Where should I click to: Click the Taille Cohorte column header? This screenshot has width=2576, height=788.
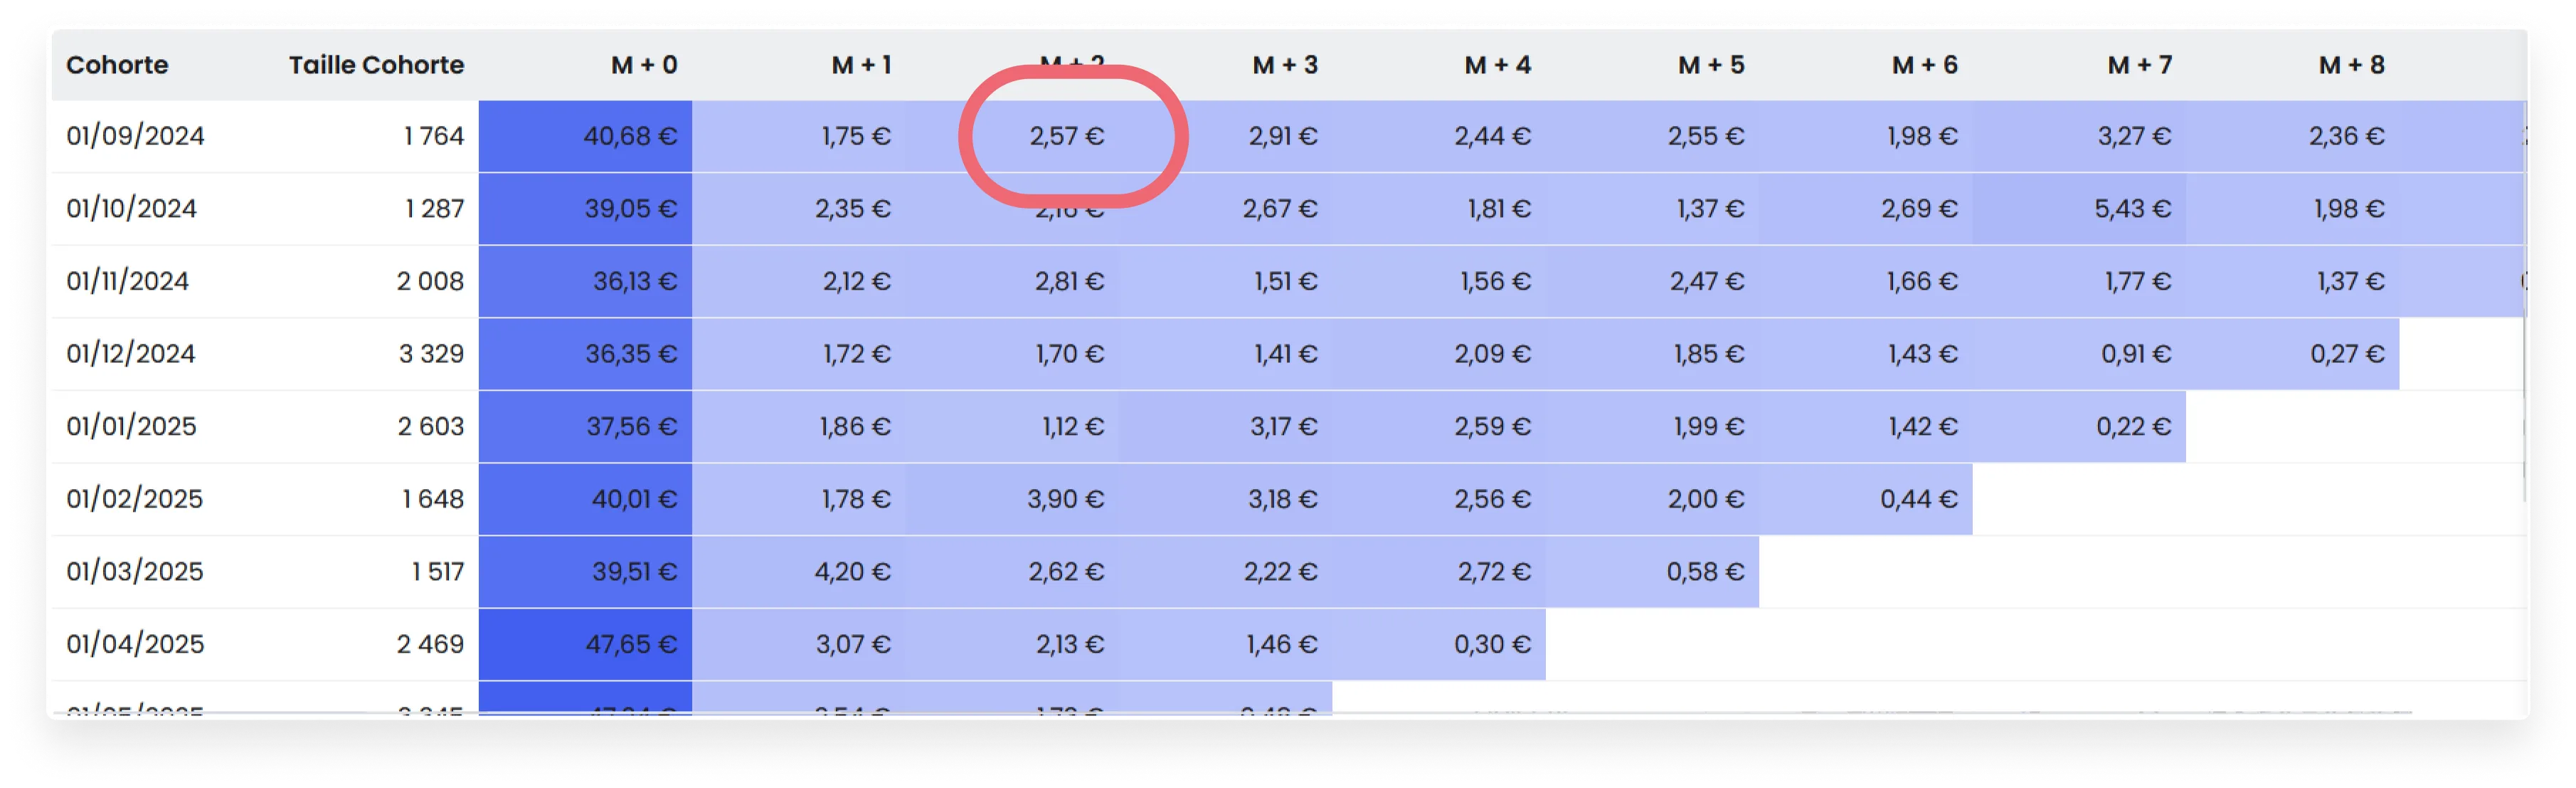(376, 65)
